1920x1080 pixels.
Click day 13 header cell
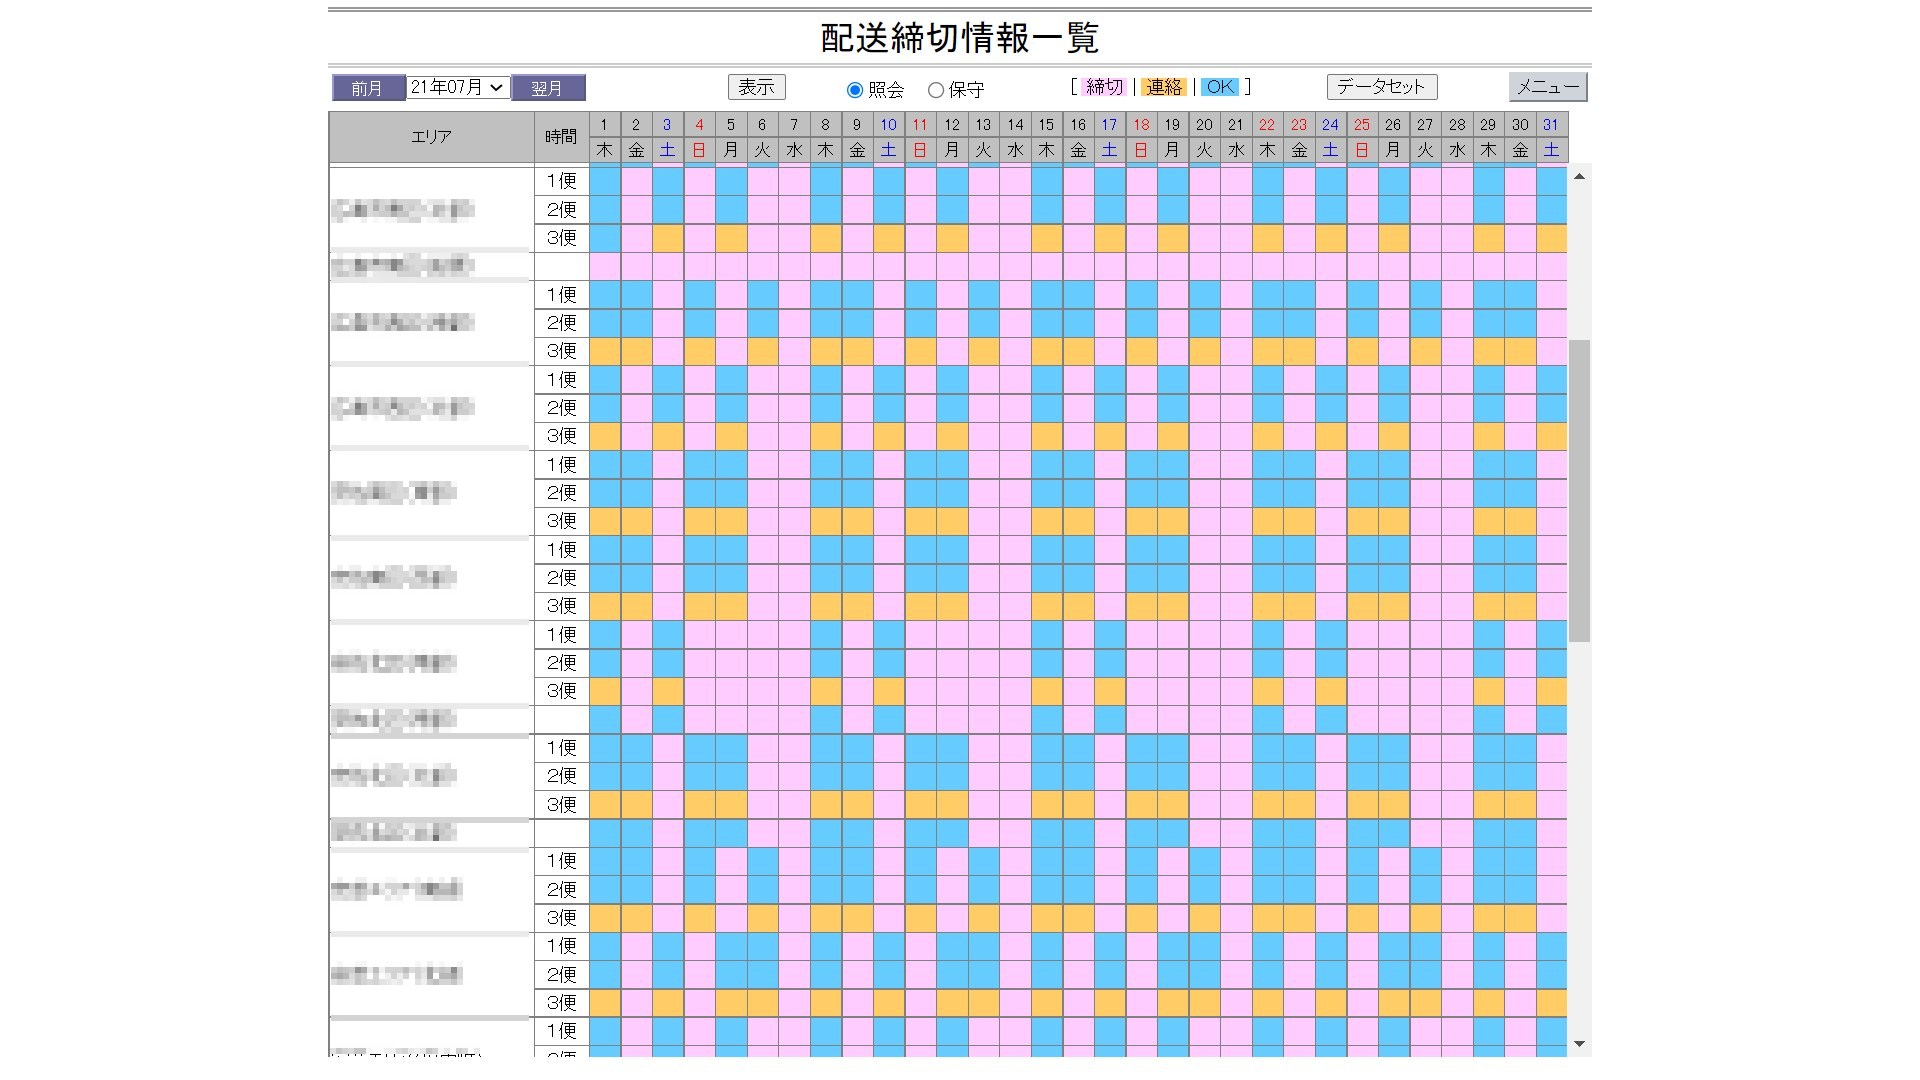point(983,125)
